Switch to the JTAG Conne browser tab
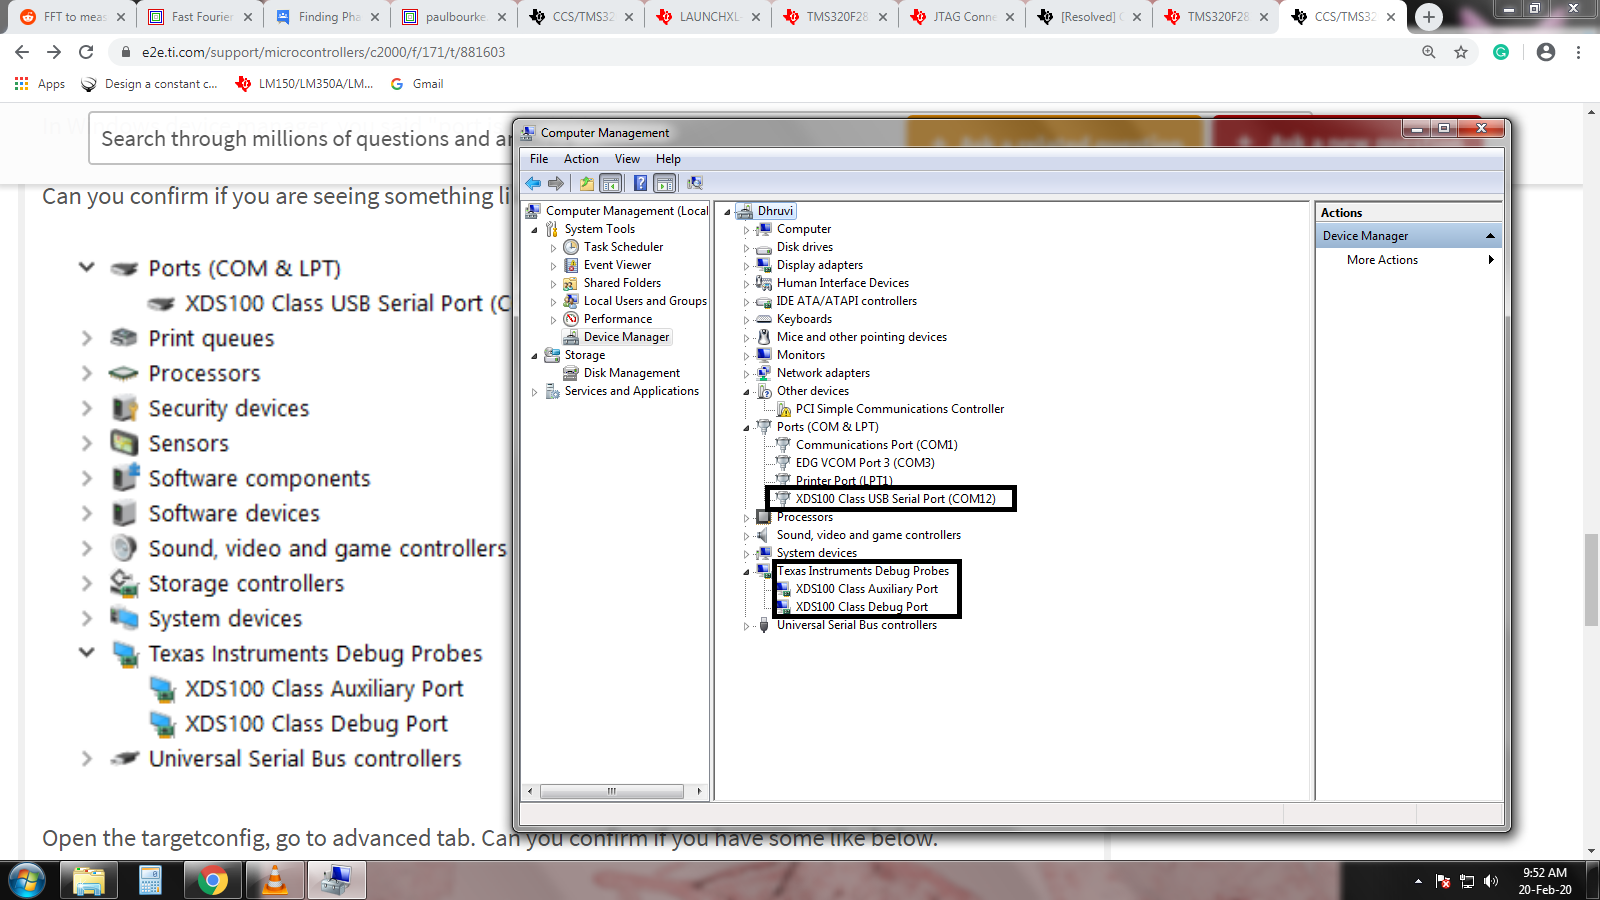 pos(962,17)
